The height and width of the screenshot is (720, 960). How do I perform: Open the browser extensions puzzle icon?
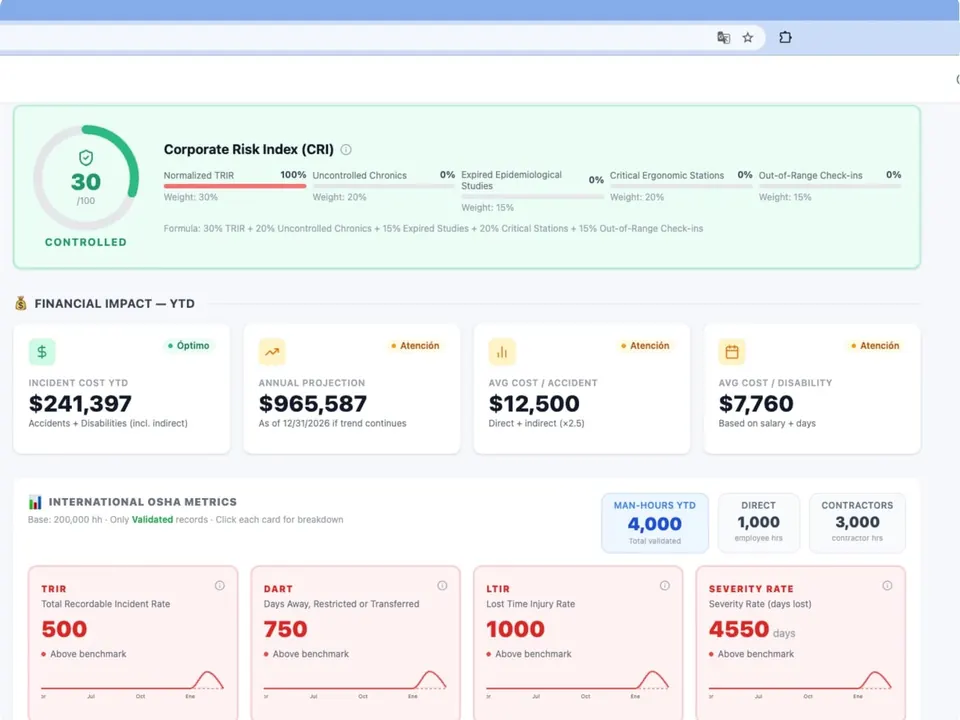click(785, 37)
